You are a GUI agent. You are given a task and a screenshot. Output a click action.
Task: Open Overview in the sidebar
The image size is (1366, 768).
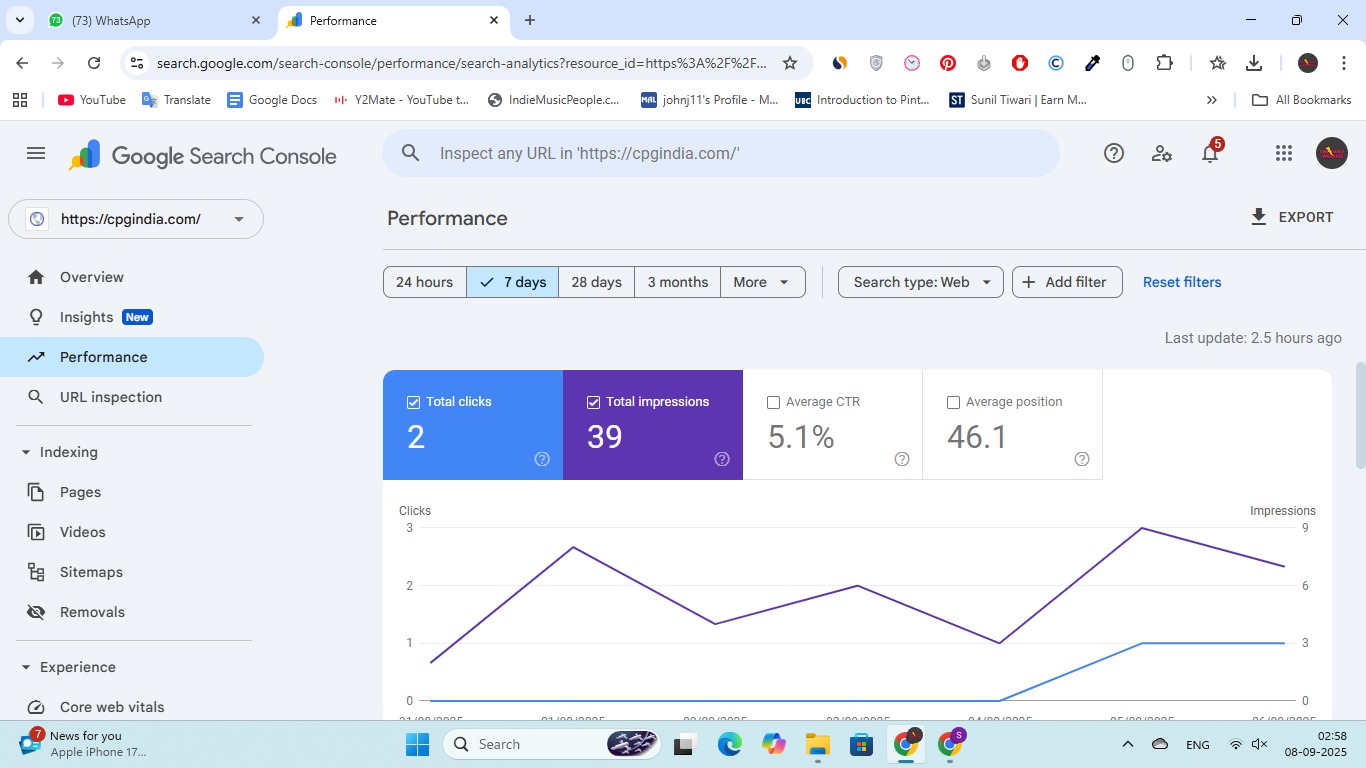[x=132, y=277]
